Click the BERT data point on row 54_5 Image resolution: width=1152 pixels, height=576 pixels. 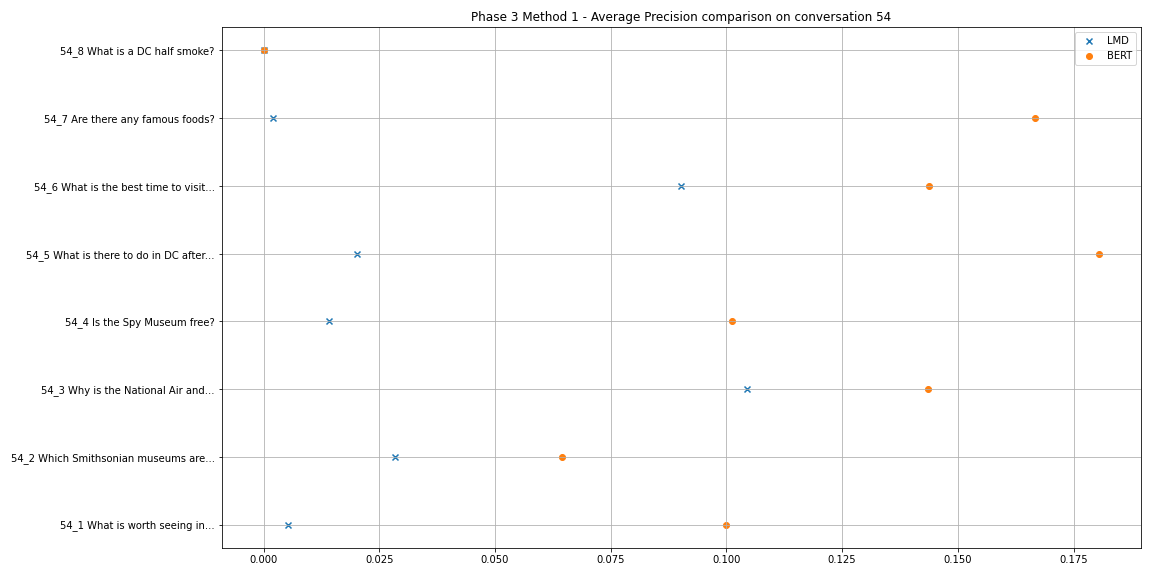pos(1099,254)
